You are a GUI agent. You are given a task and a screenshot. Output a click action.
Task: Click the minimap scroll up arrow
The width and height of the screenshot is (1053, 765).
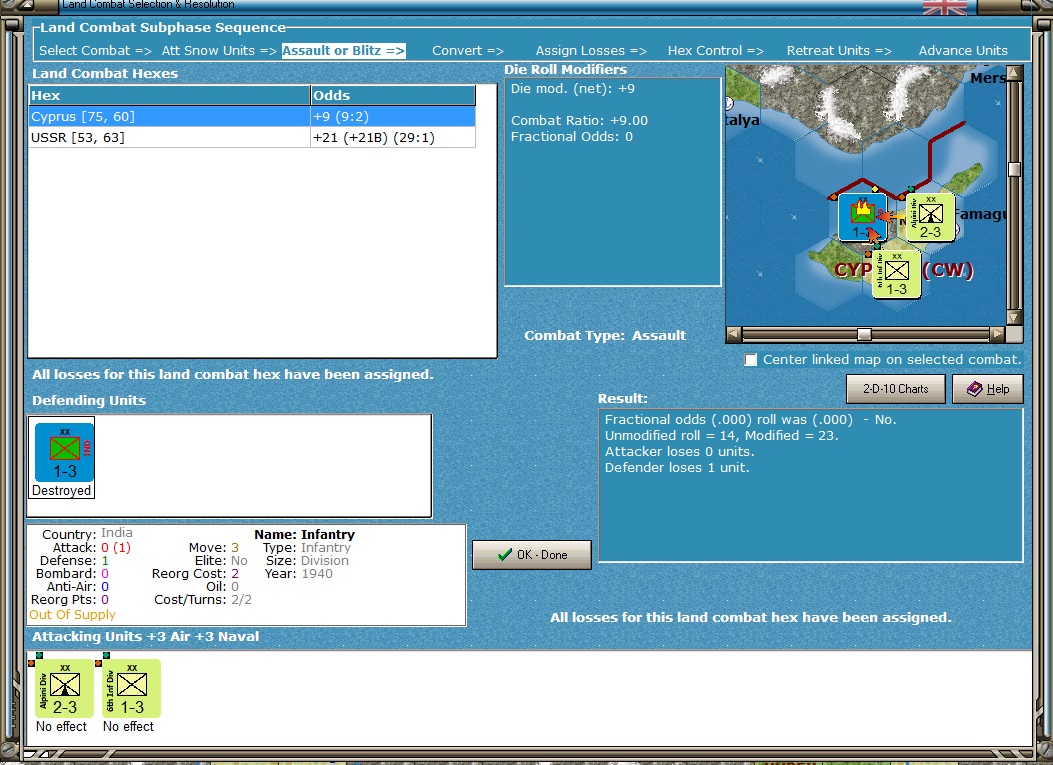coord(1014,73)
